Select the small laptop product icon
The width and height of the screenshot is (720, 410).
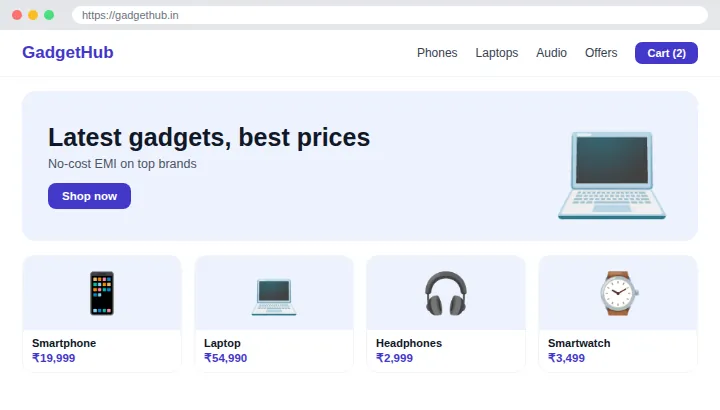pyautogui.click(x=274, y=297)
